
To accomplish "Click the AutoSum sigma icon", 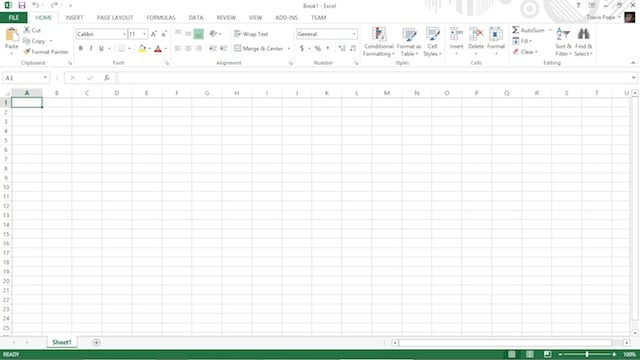I will (x=516, y=30).
